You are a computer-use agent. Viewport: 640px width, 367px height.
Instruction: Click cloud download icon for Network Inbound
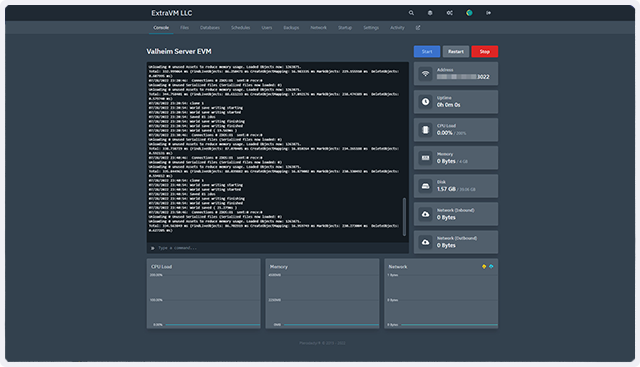click(x=425, y=214)
